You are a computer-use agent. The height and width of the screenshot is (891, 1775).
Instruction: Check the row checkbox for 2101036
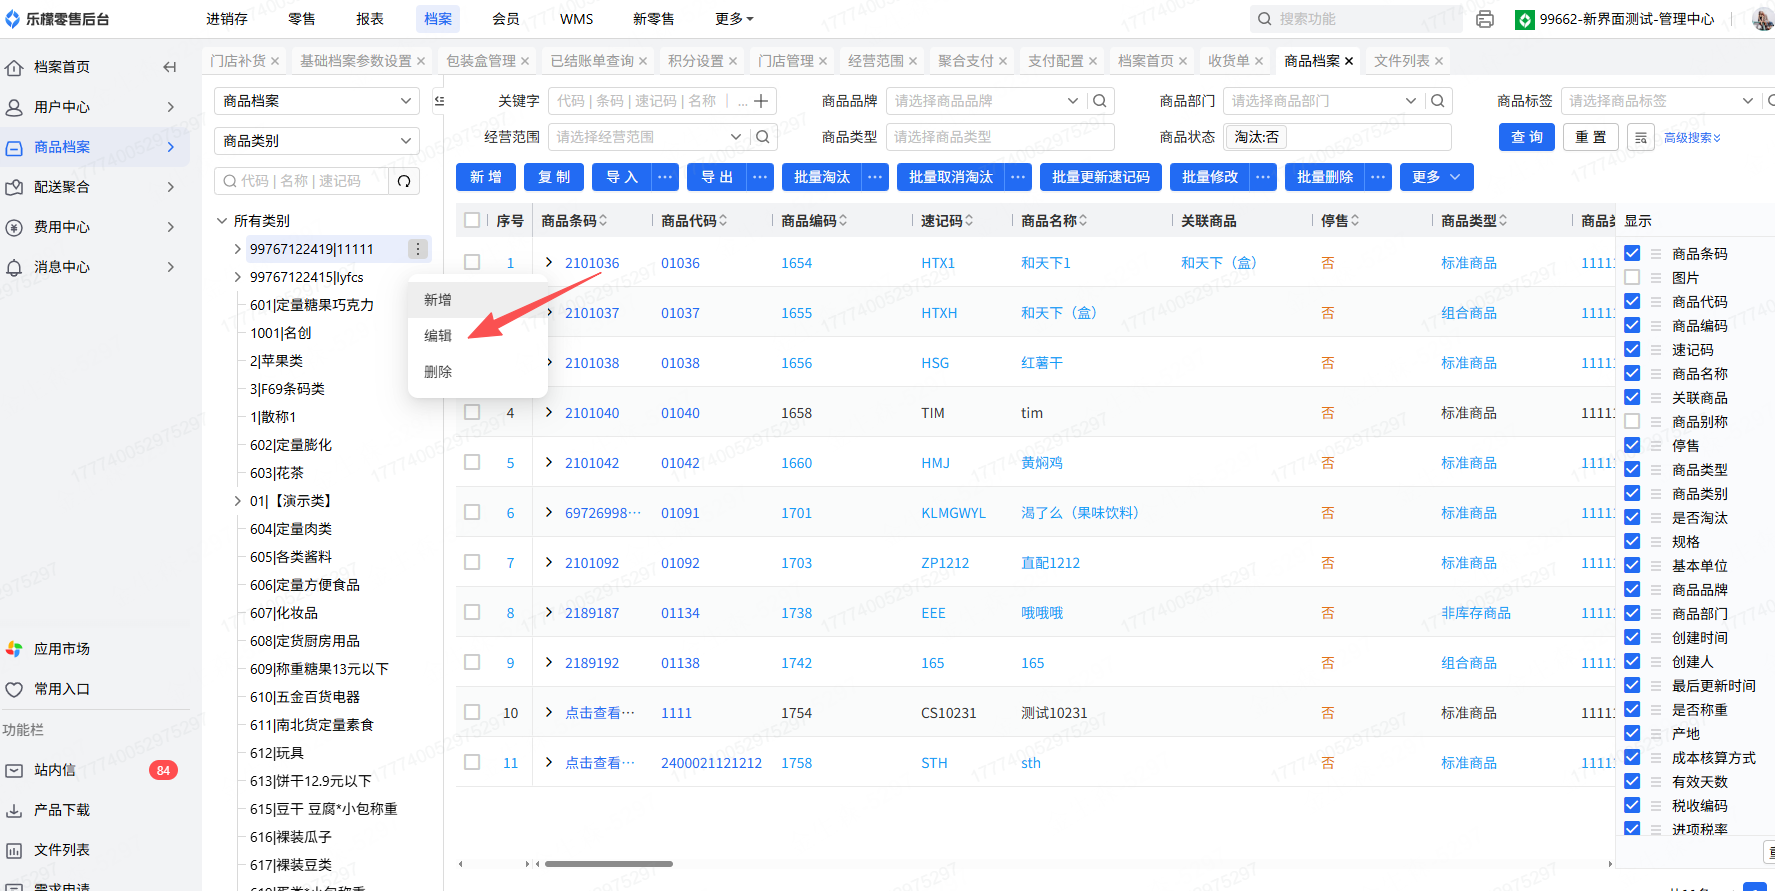pos(472,262)
